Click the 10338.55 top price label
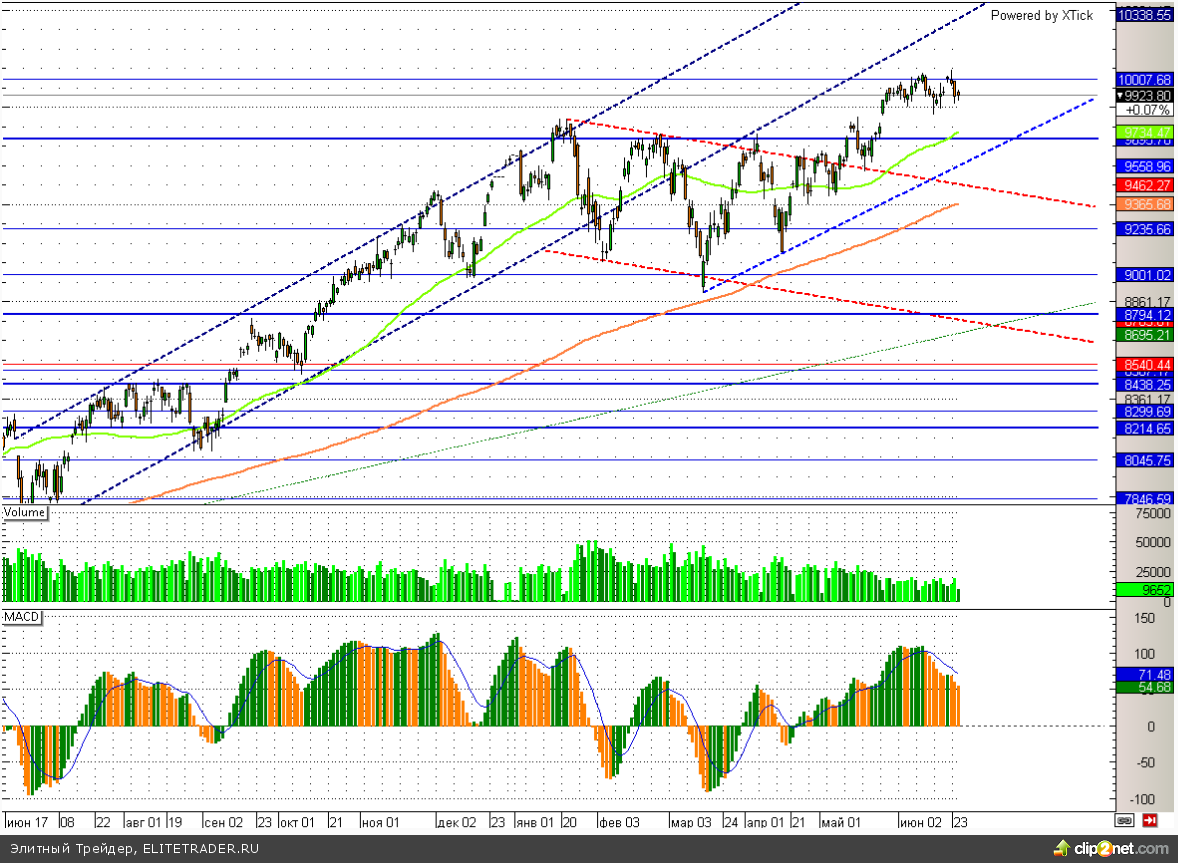1178x863 pixels. click(x=1144, y=14)
